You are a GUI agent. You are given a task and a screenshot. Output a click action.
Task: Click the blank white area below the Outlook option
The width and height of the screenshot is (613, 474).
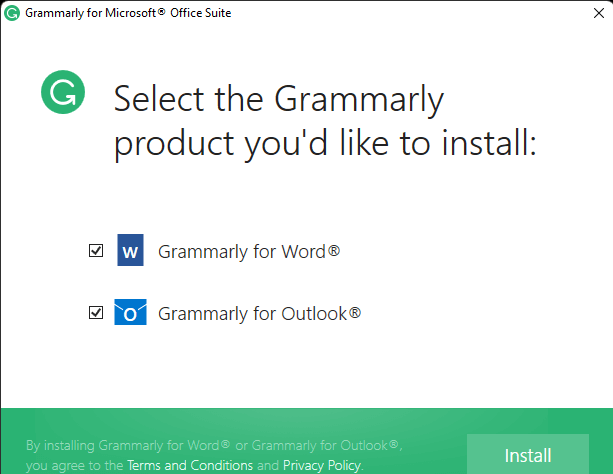click(x=306, y=368)
